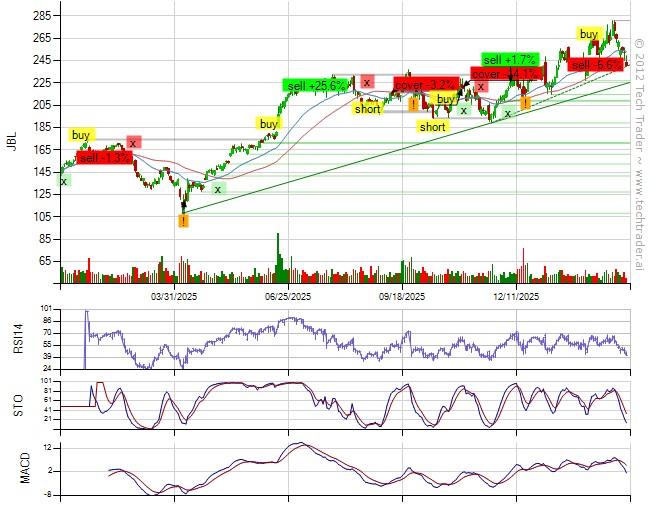
Task: Select the red "sell -6.6%" label
Action: coord(597,65)
